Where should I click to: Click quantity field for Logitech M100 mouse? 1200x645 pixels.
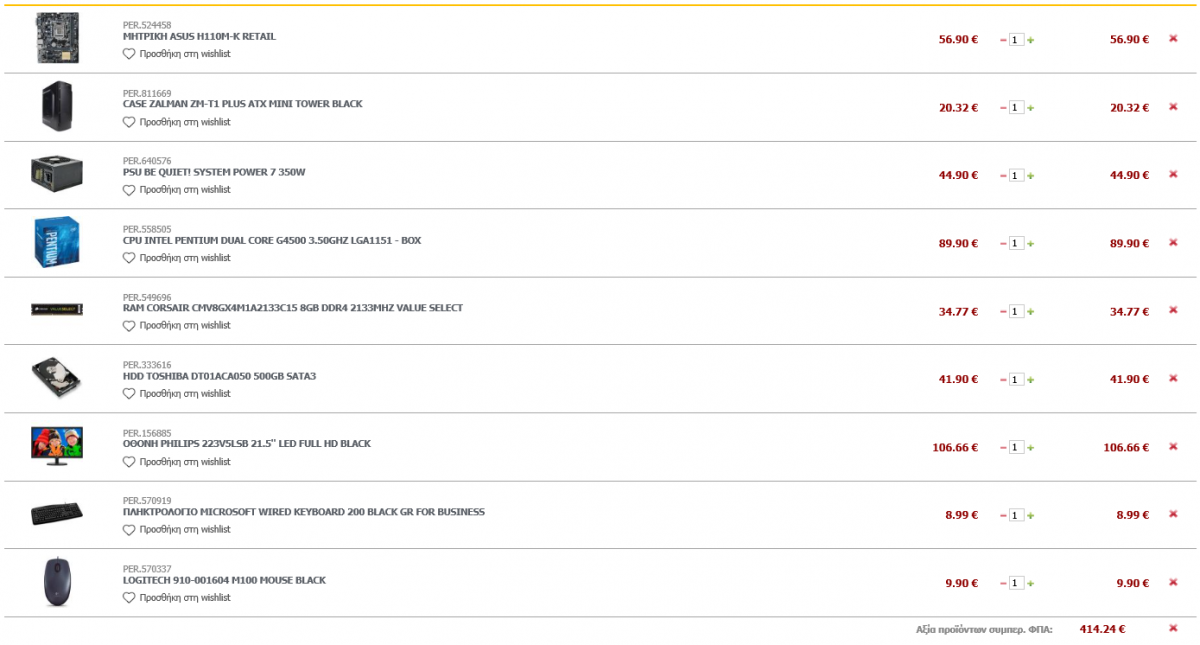[1017, 584]
